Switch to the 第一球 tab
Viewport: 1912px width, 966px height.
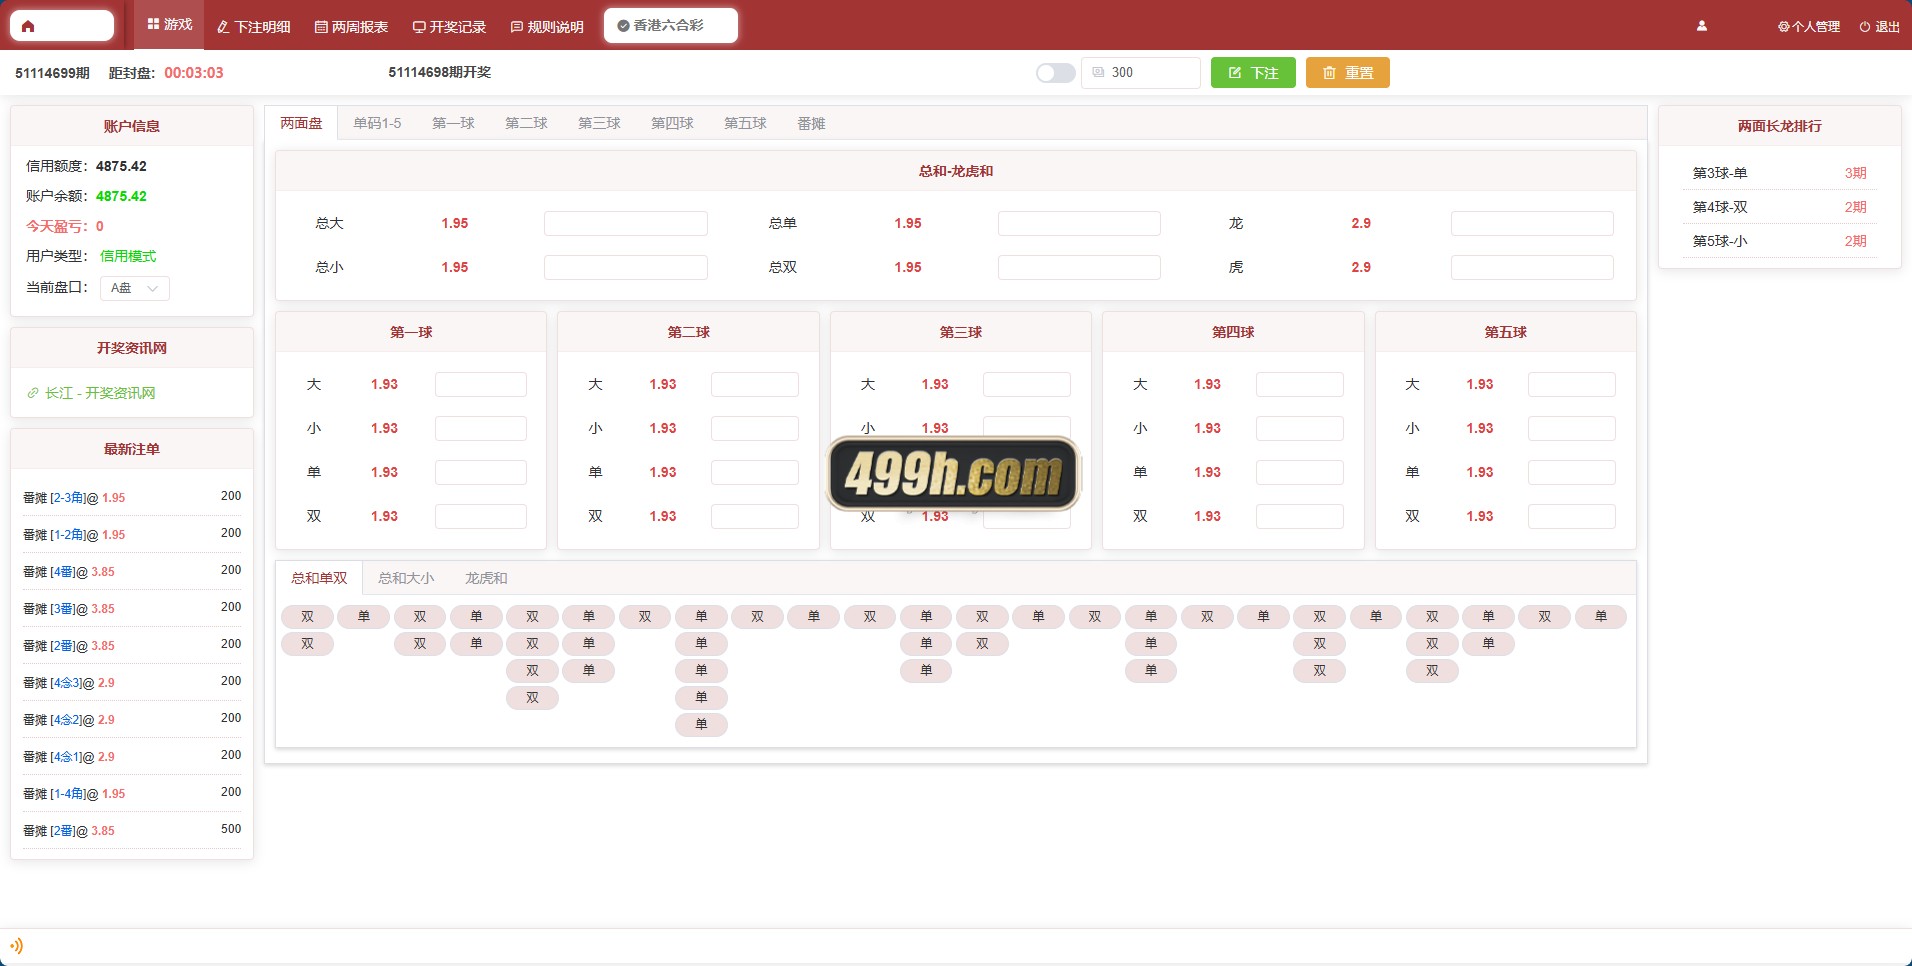coord(453,123)
